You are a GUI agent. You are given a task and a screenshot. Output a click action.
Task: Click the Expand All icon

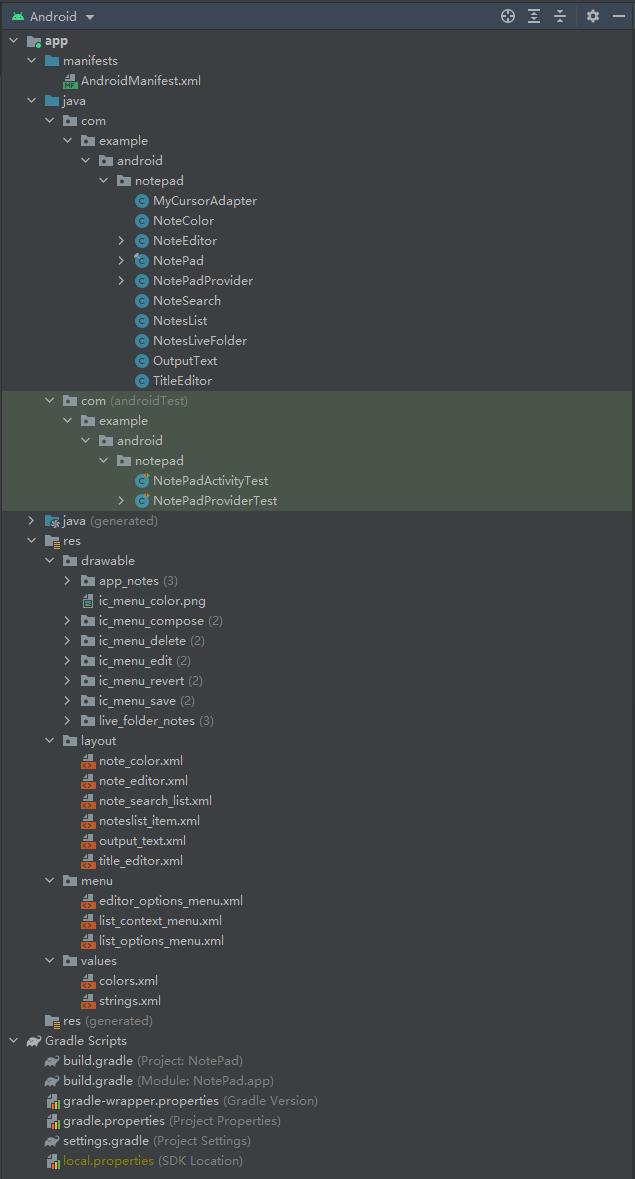533,16
